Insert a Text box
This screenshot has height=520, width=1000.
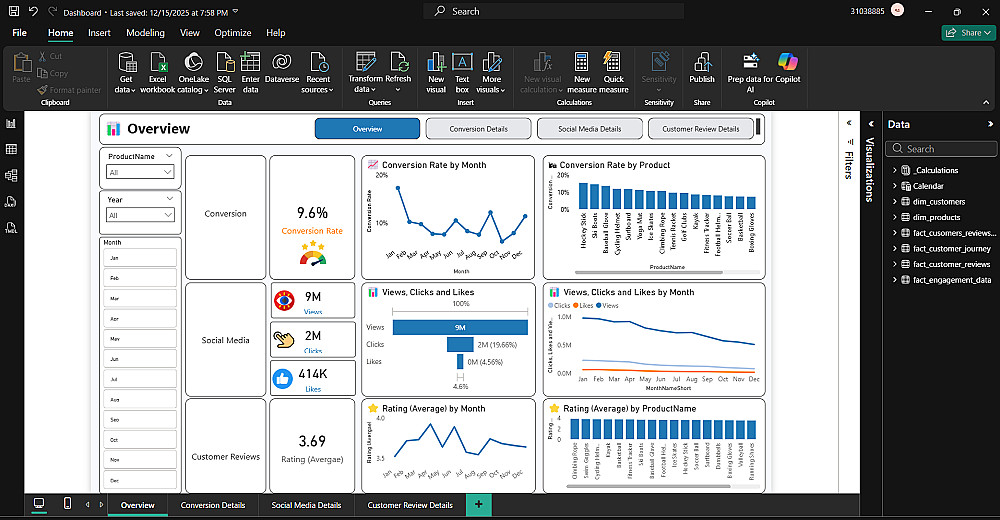[x=462, y=73]
